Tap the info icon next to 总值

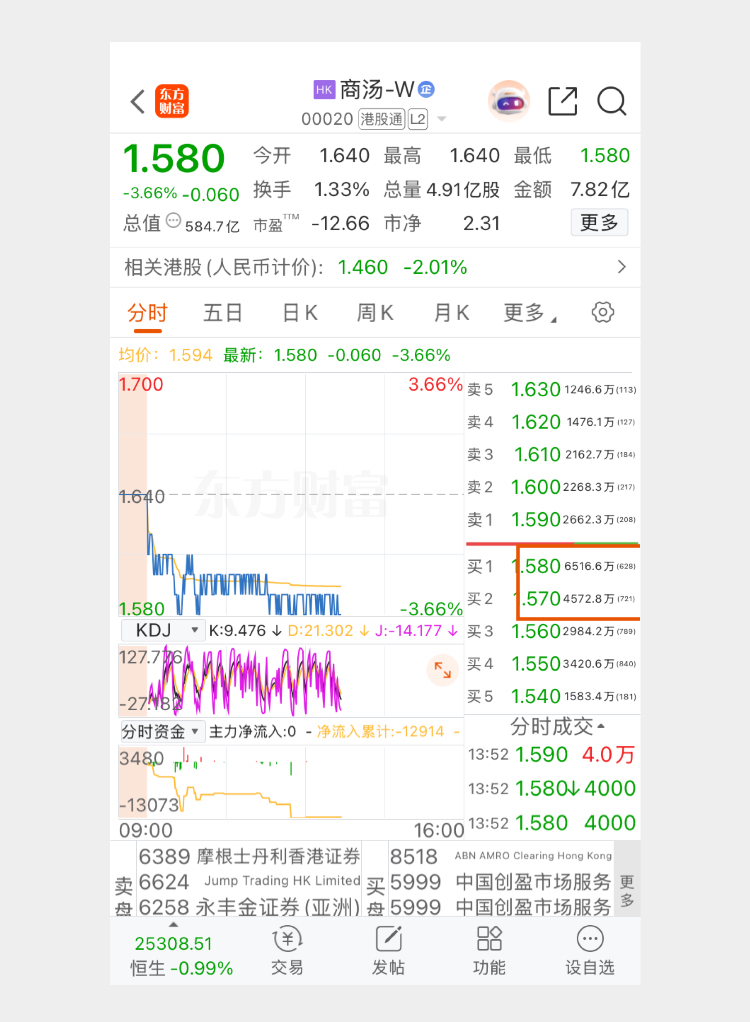point(173,220)
